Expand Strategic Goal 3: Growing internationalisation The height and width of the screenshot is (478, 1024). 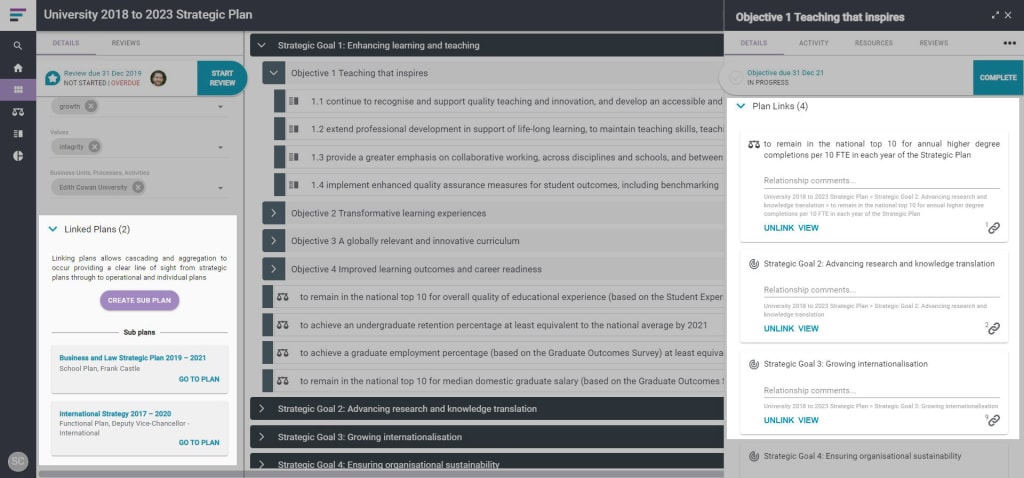click(262, 437)
